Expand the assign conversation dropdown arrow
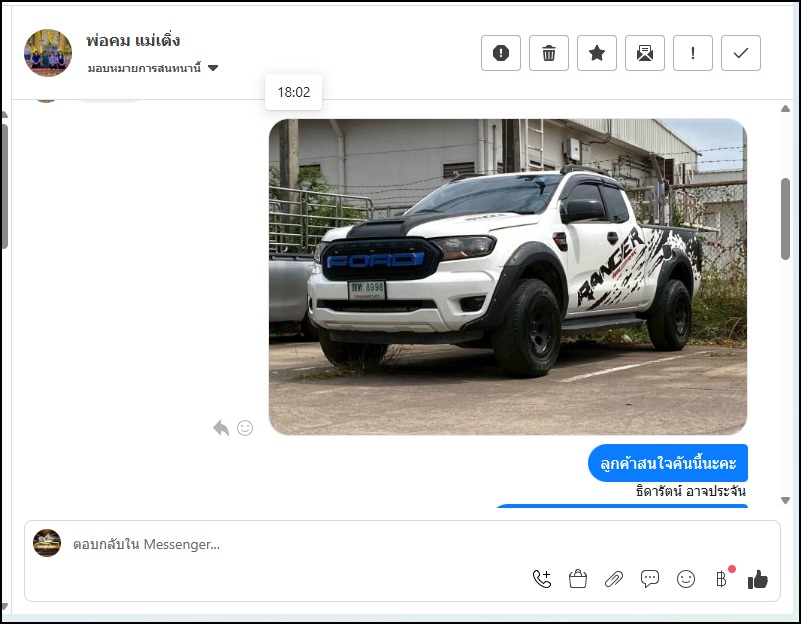 213,68
